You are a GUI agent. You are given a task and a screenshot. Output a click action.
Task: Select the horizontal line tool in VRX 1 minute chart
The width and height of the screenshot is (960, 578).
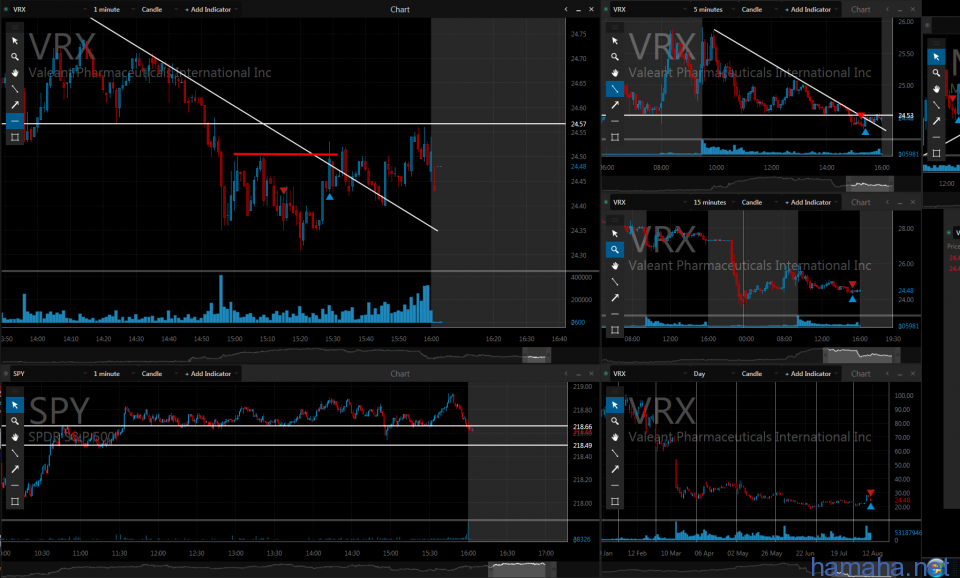[15, 121]
